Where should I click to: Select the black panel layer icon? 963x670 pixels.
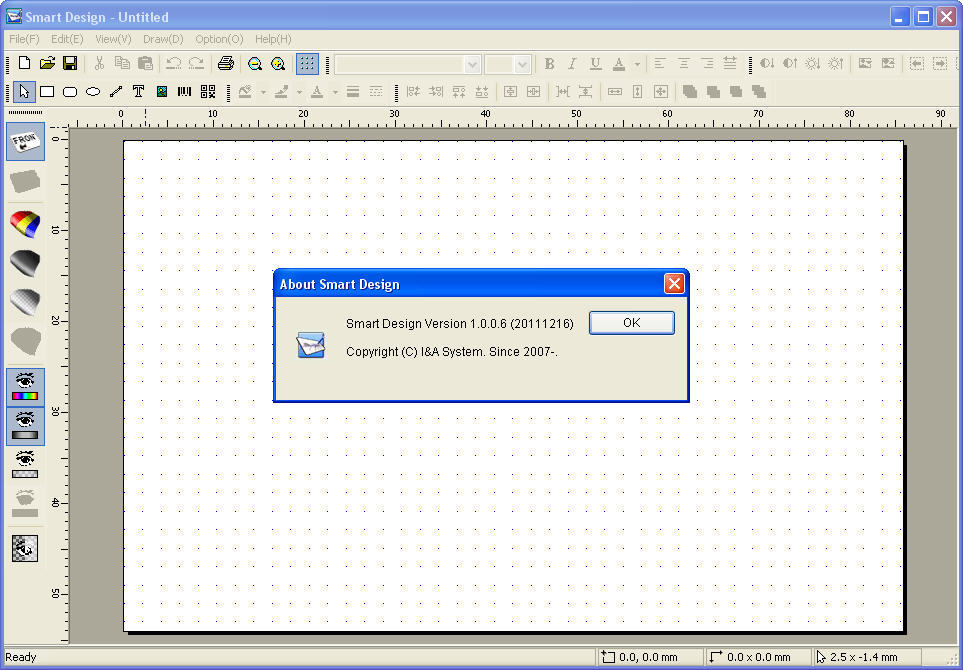click(x=25, y=263)
